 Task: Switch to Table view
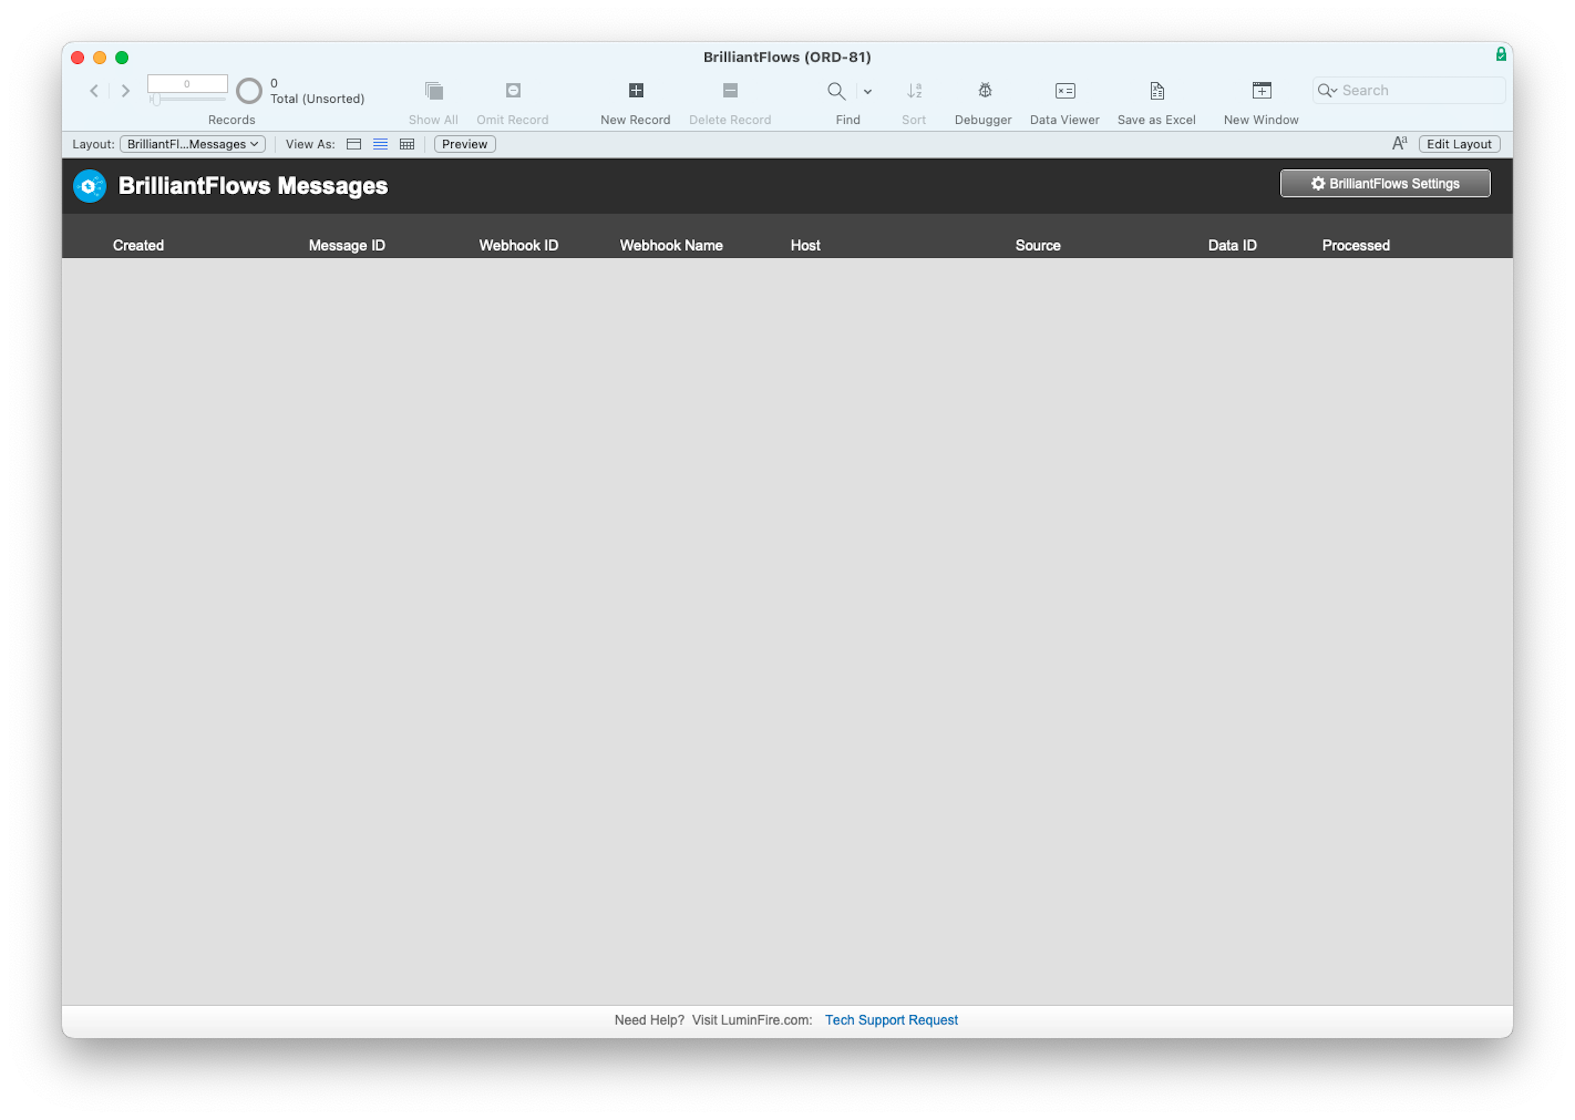[x=407, y=144]
